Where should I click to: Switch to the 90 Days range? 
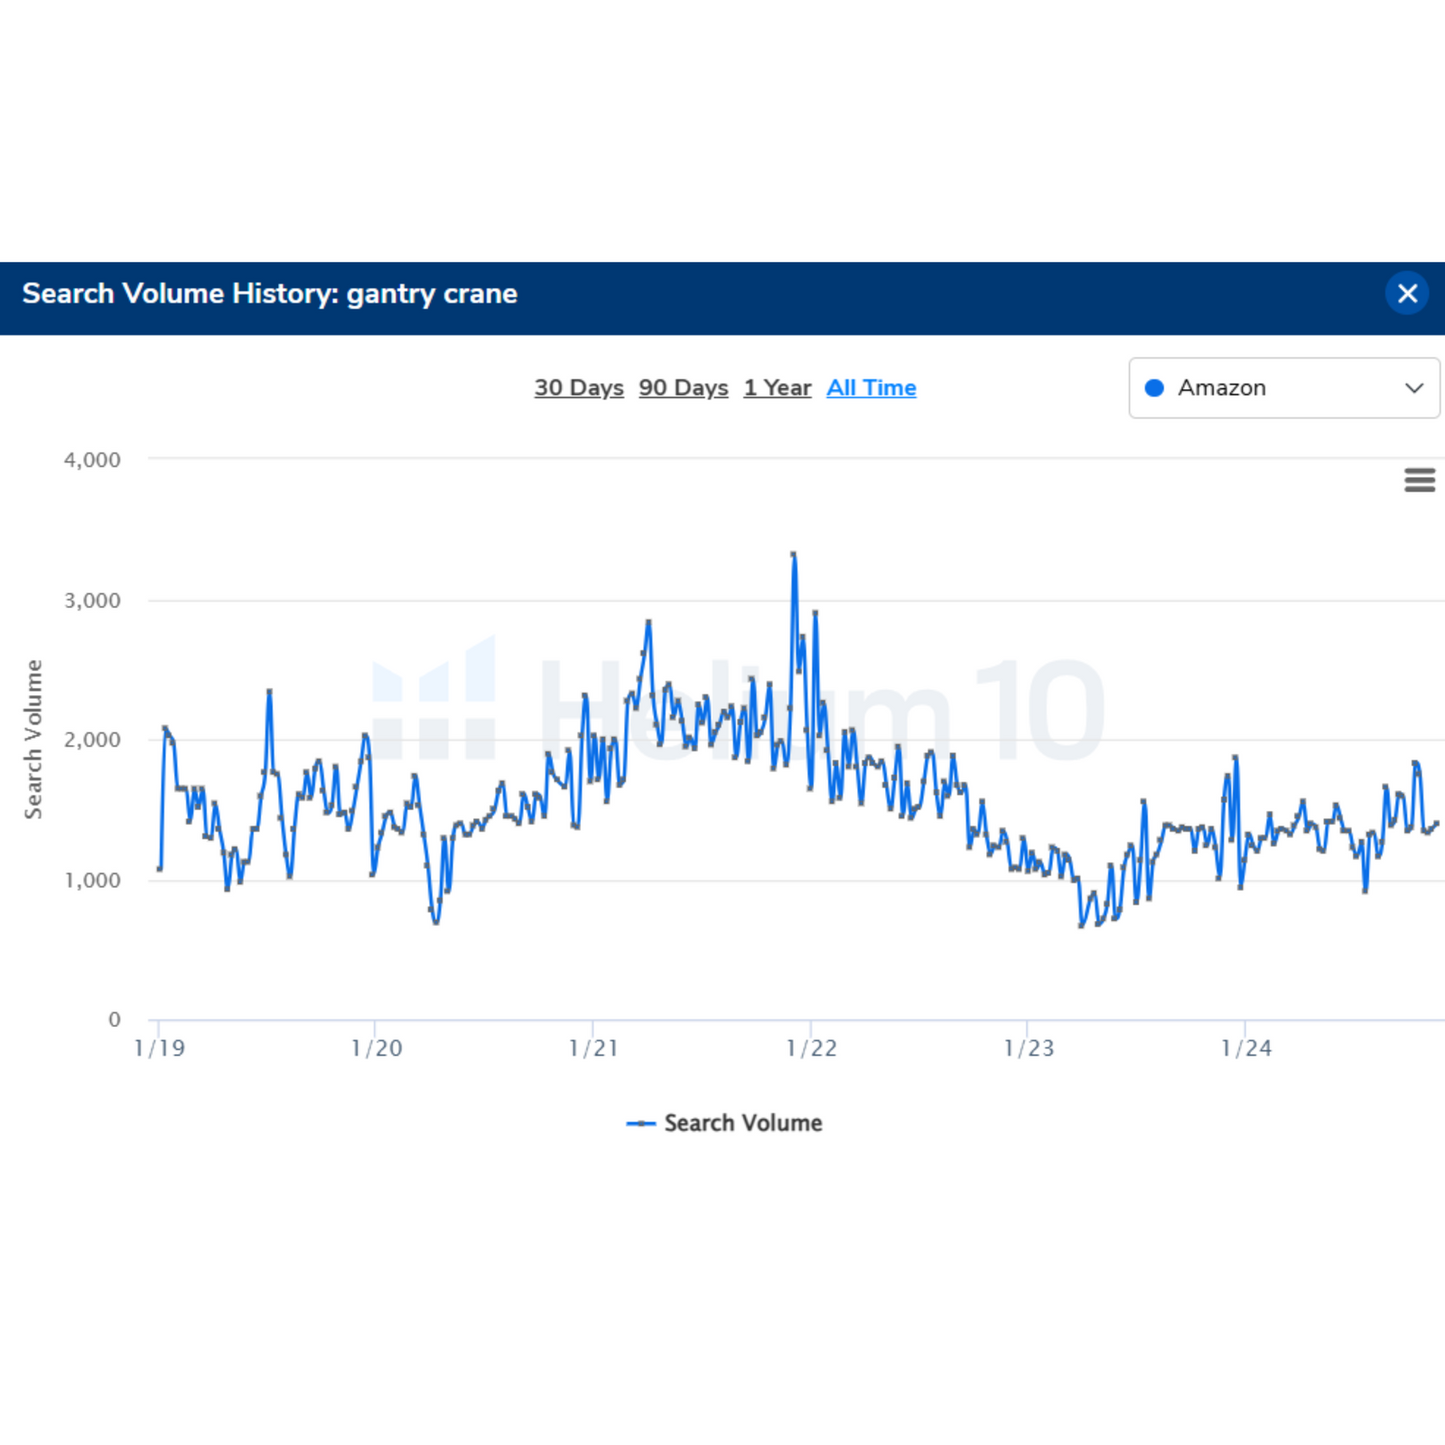point(683,388)
